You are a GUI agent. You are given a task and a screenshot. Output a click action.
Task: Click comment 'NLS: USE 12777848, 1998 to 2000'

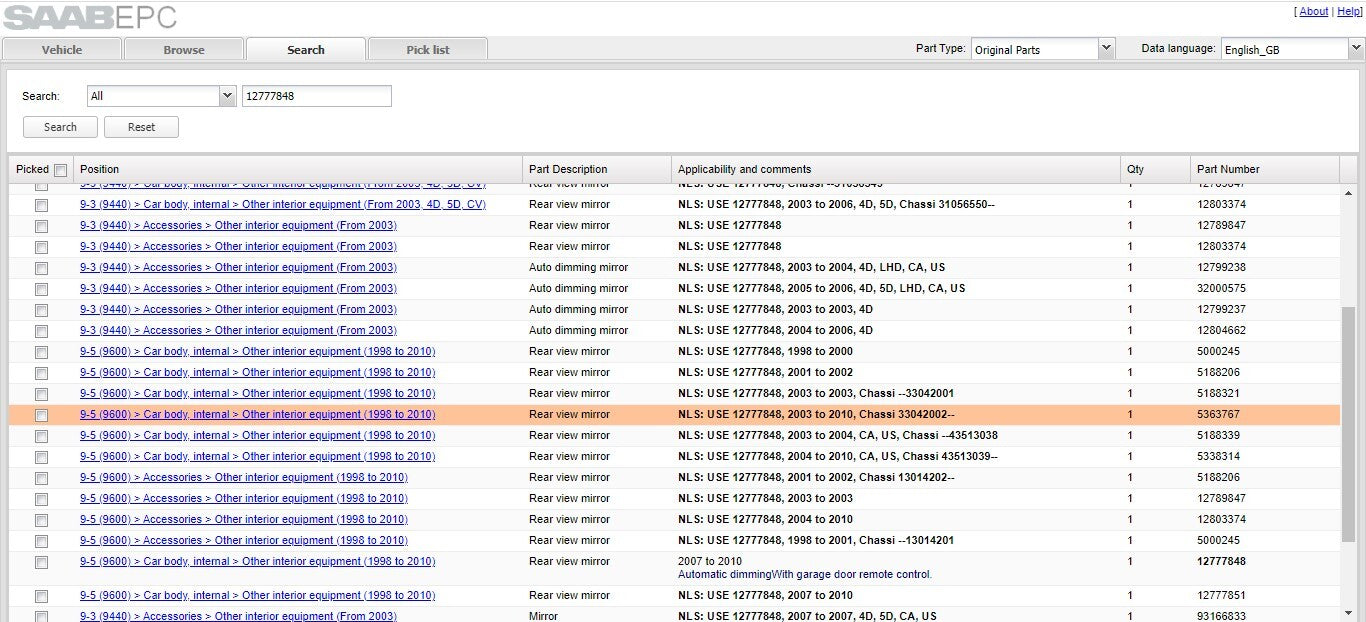pos(765,351)
